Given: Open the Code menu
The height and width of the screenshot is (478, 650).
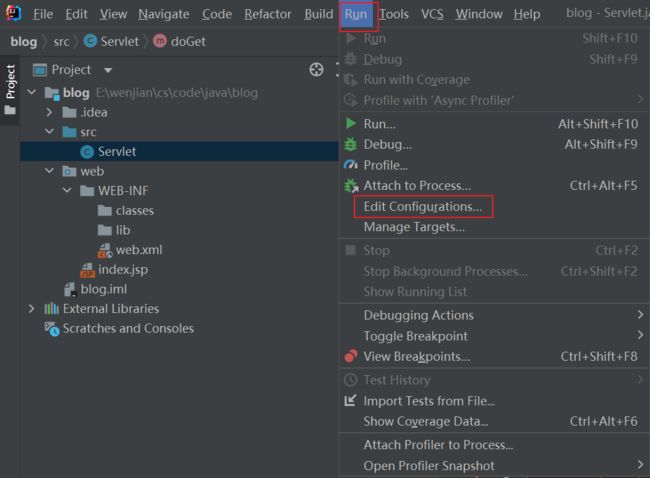Looking at the screenshot, I should point(216,14).
